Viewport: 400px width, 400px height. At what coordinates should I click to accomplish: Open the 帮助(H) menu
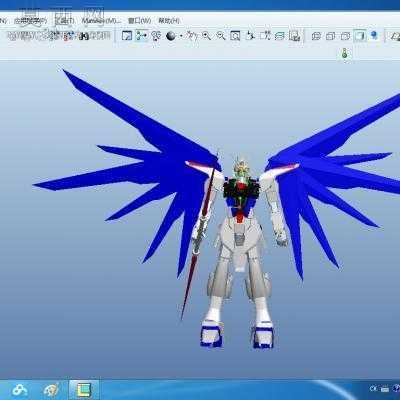(169, 21)
